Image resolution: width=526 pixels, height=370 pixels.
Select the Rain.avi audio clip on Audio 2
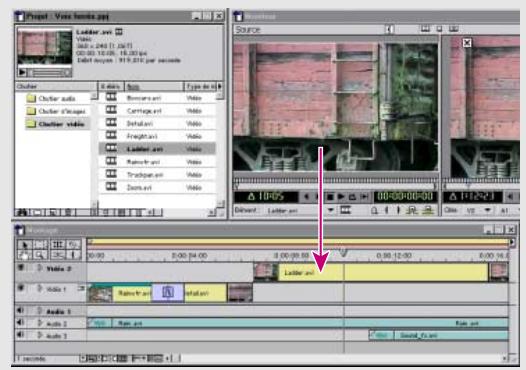298,323
